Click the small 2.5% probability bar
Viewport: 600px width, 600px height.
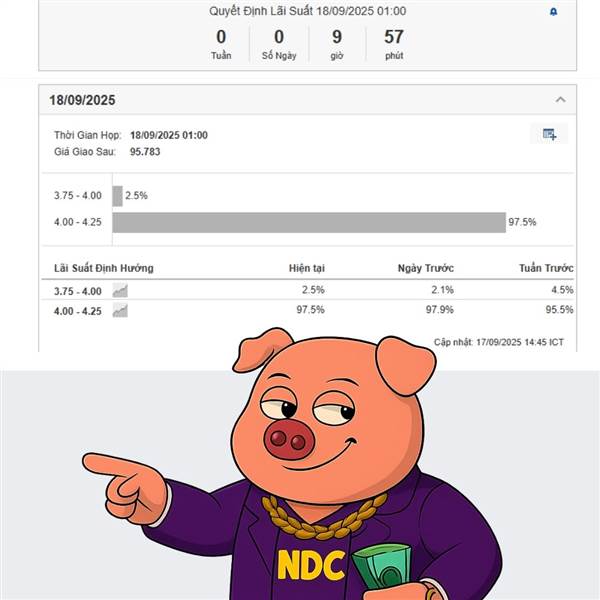(x=117, y=196)
